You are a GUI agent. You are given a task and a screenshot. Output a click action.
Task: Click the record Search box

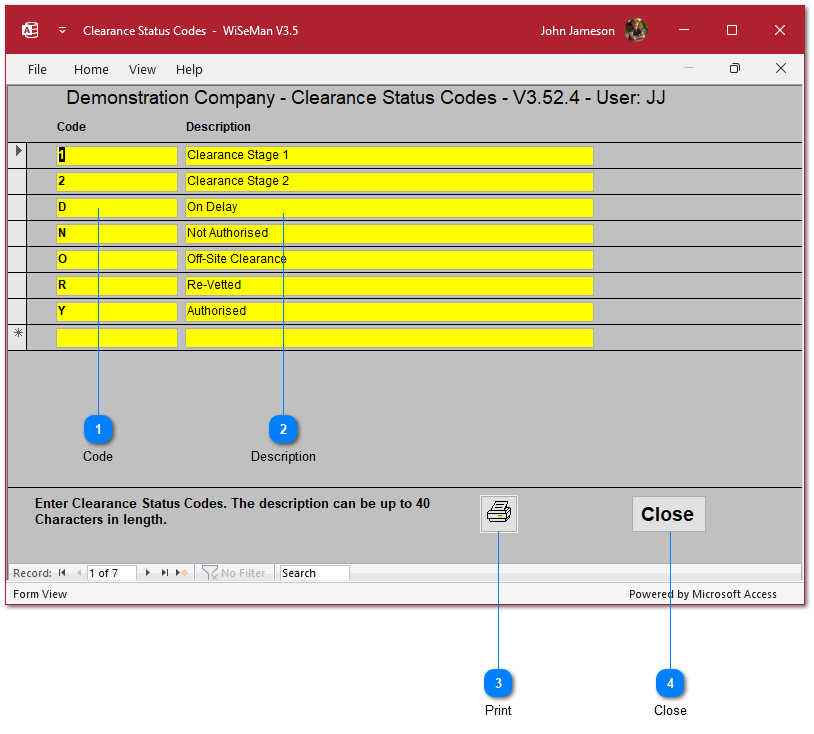tap(314, 573)
